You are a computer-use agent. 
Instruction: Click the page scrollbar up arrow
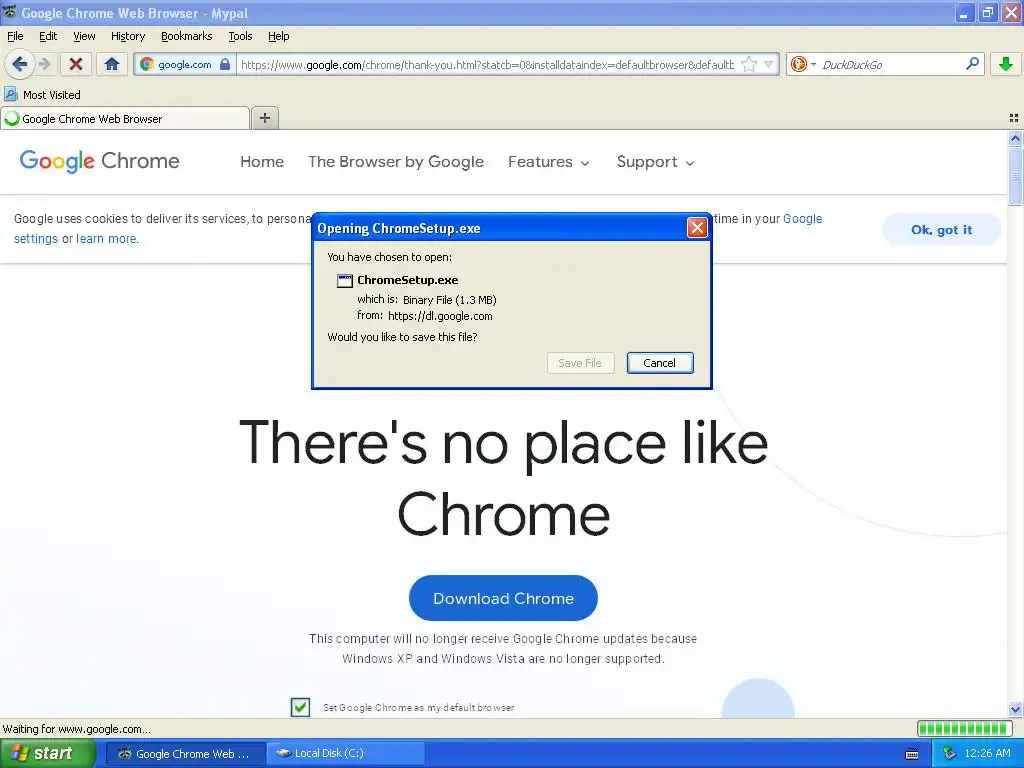(1015, 138)
